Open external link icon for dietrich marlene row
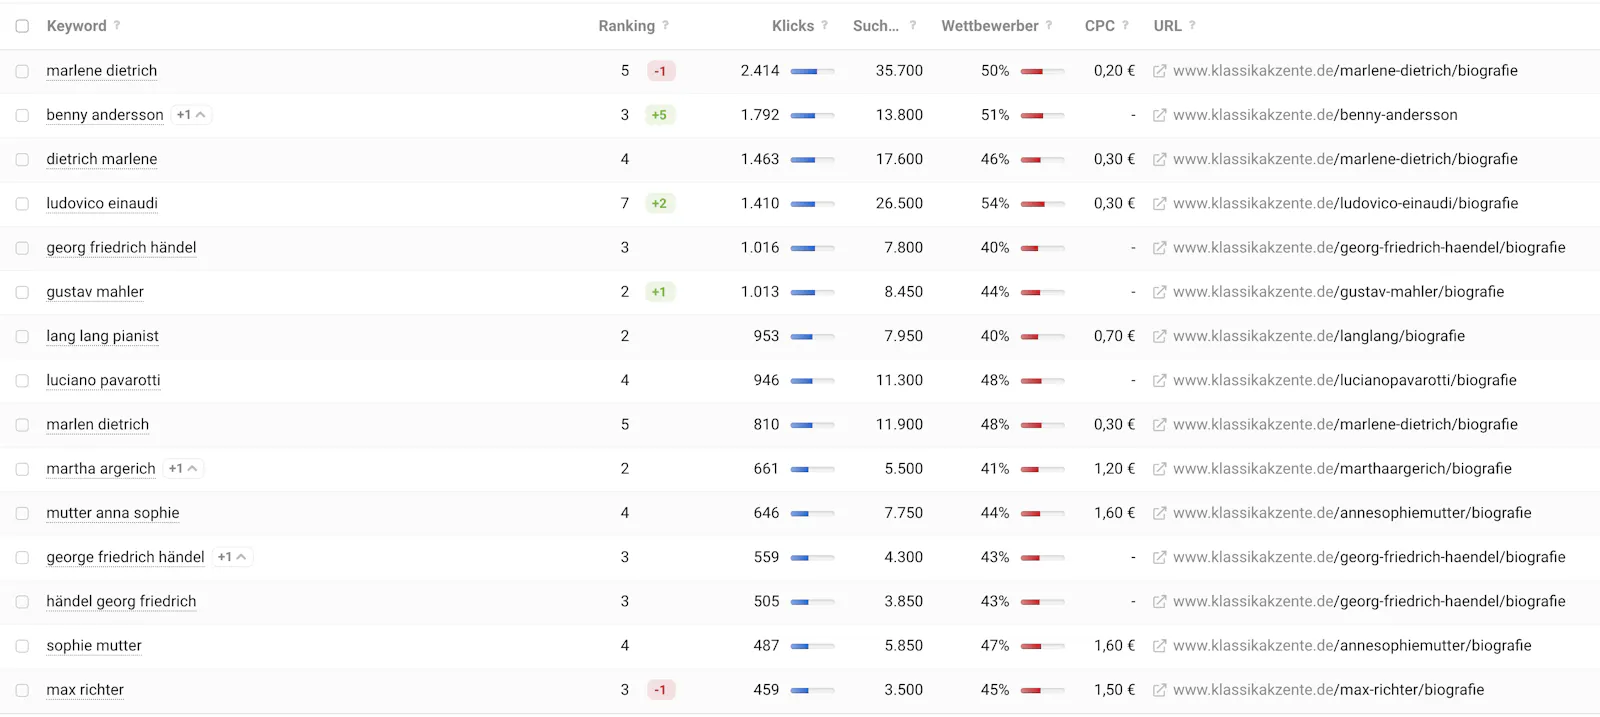 tap(1159, 159)
